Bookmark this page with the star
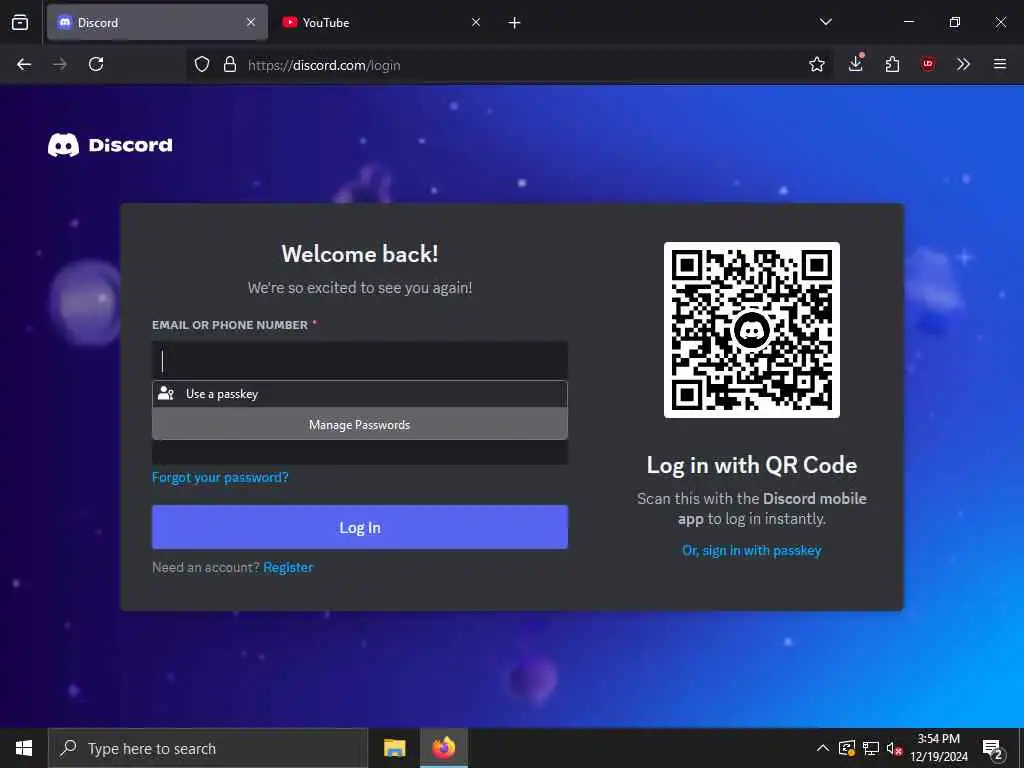This screenshot has width=1024, height=768. 817,64
